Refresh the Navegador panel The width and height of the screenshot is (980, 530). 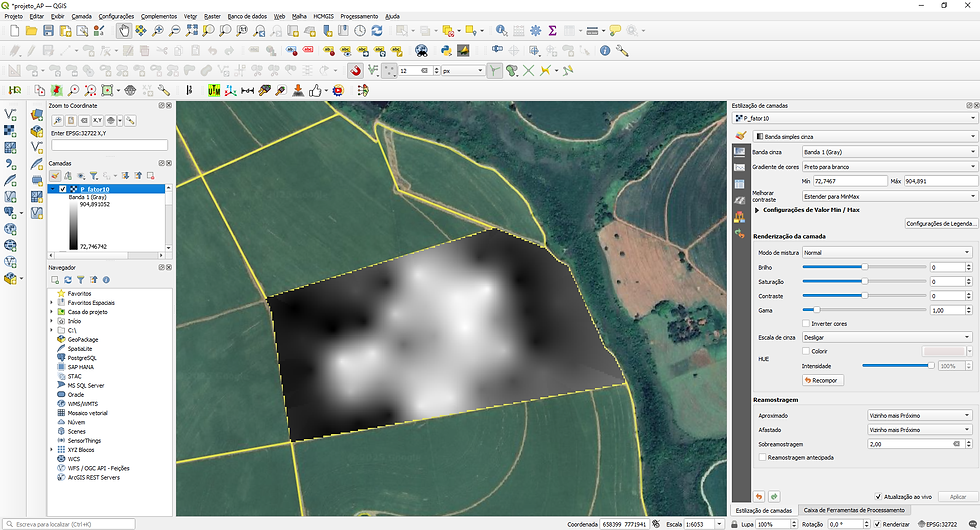pos(68,280)
